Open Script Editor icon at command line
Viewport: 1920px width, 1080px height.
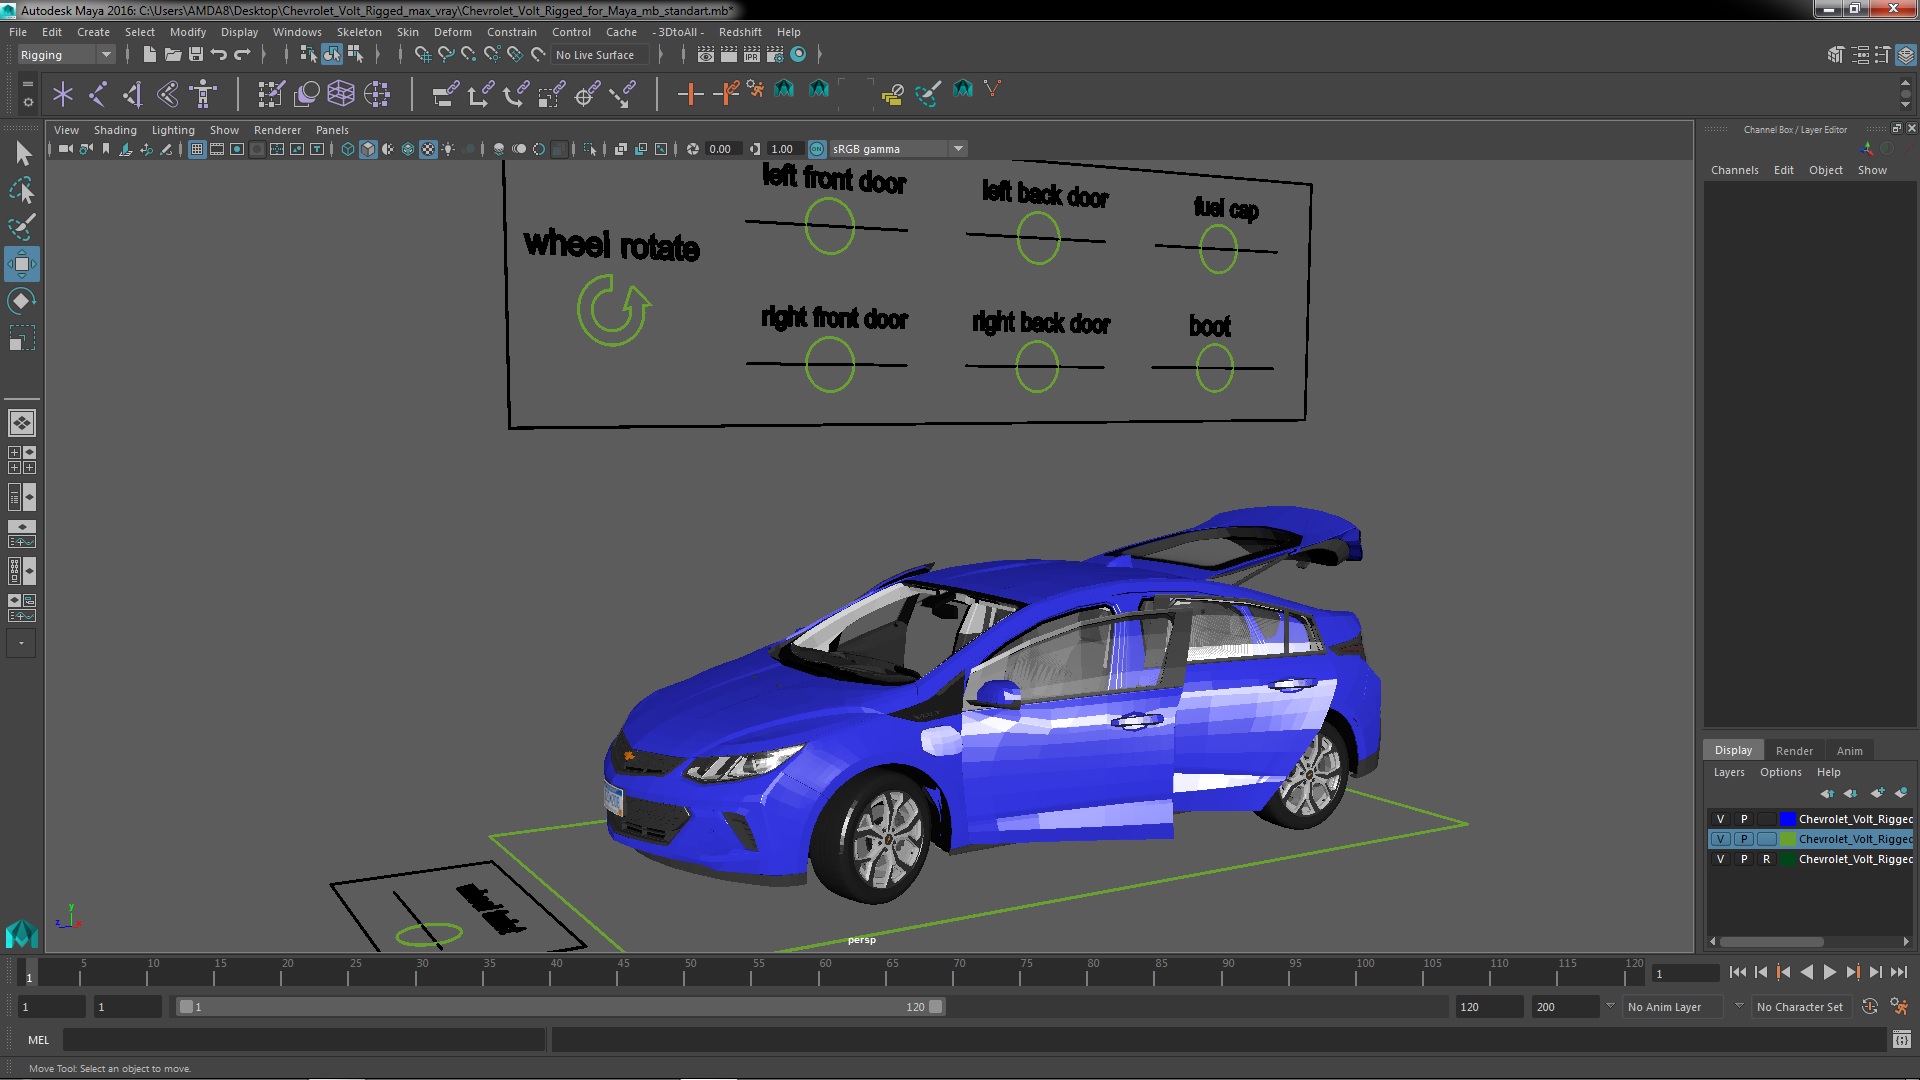point(1901,1040)
